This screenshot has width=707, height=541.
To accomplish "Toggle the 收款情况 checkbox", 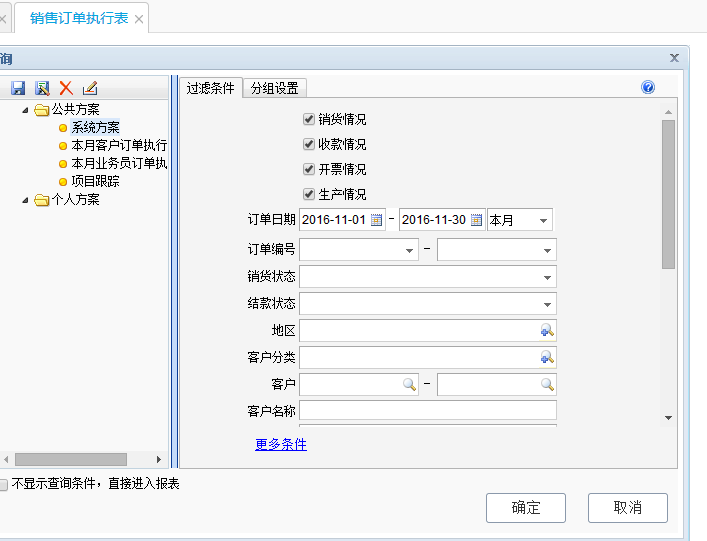I will click(x=309, y=144).
